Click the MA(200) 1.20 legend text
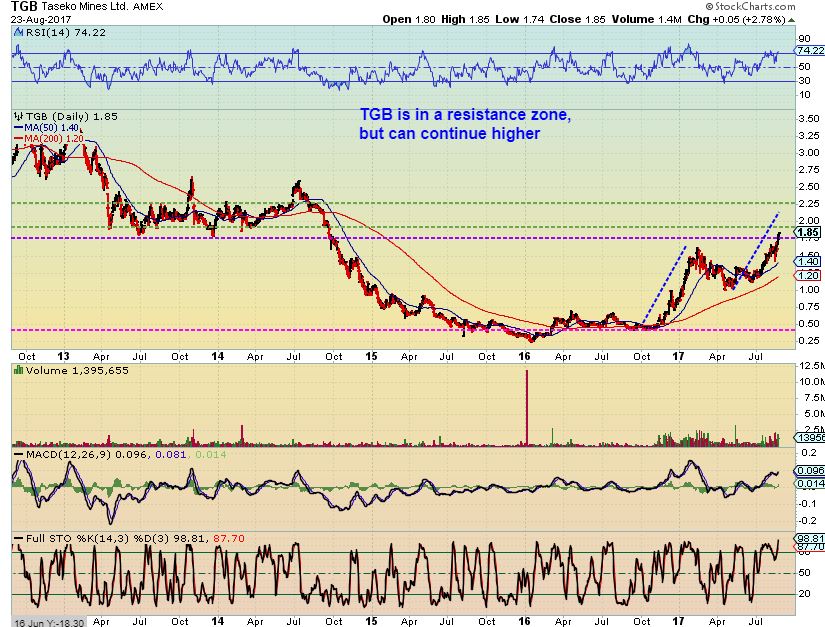The width and height of the screenshot is (825, 627). pyautogui.click(x=54, y=138)
